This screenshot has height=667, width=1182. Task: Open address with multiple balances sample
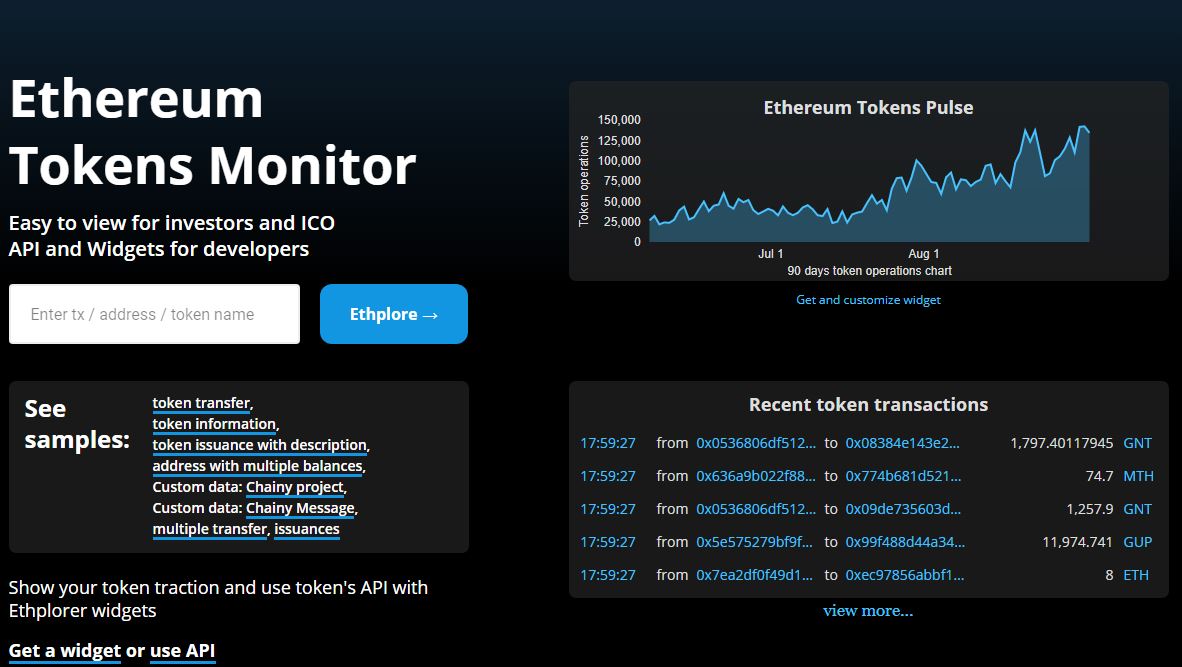[x=257, y=467]
